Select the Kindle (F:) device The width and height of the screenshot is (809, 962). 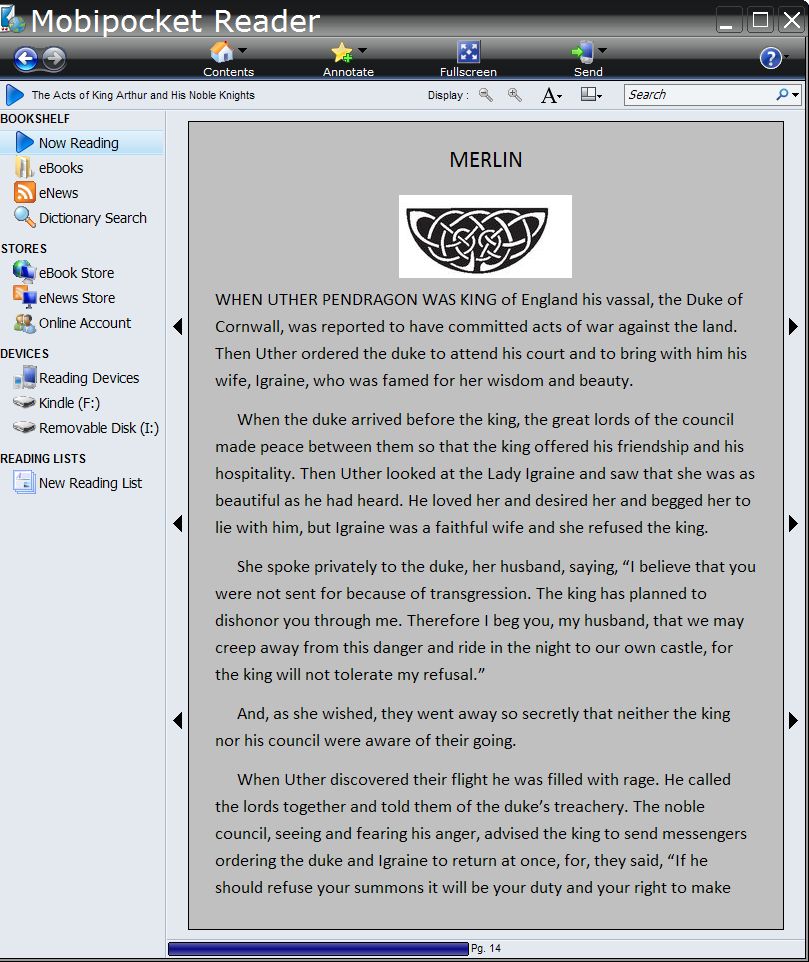pos(69,403)
